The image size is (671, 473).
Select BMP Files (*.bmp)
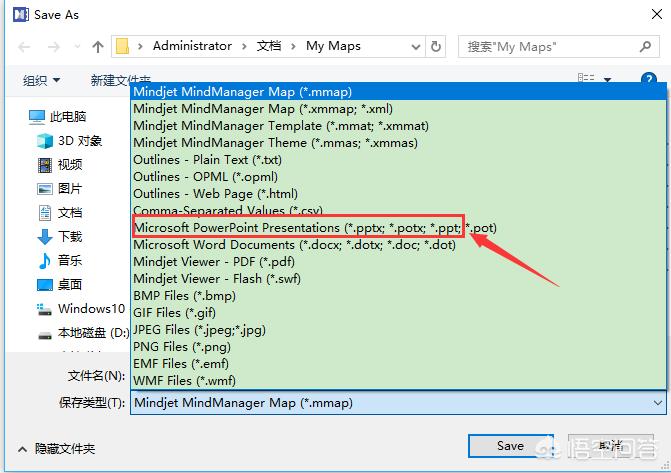[398, 296]
